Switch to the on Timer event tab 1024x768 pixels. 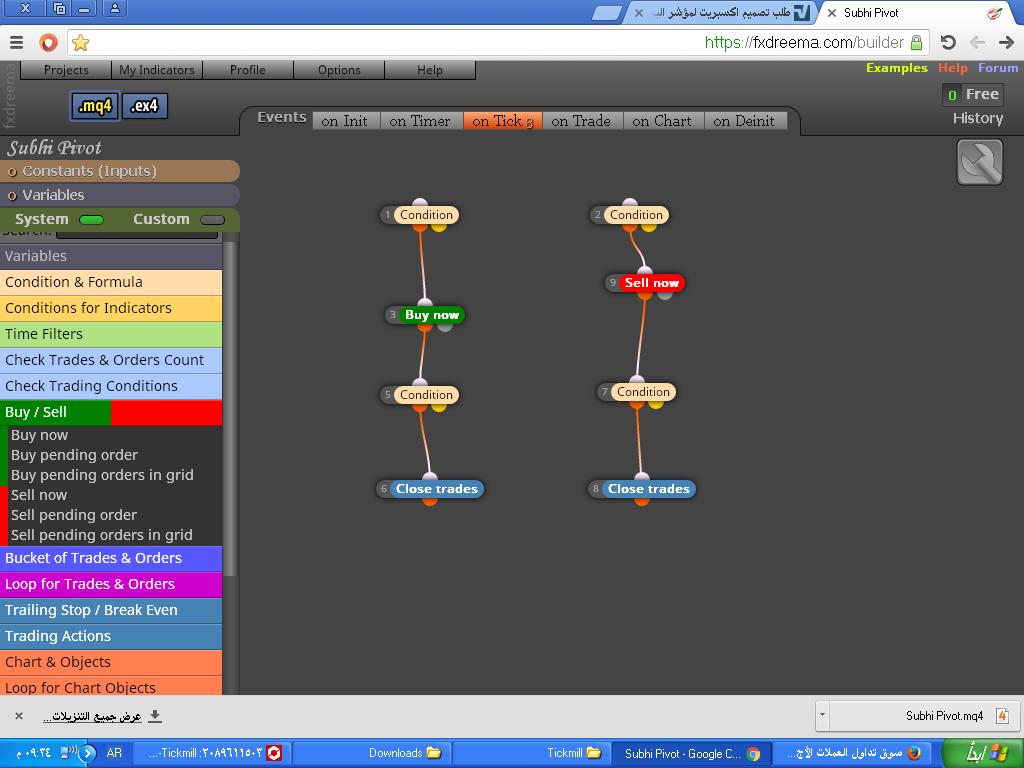(419, 121)
